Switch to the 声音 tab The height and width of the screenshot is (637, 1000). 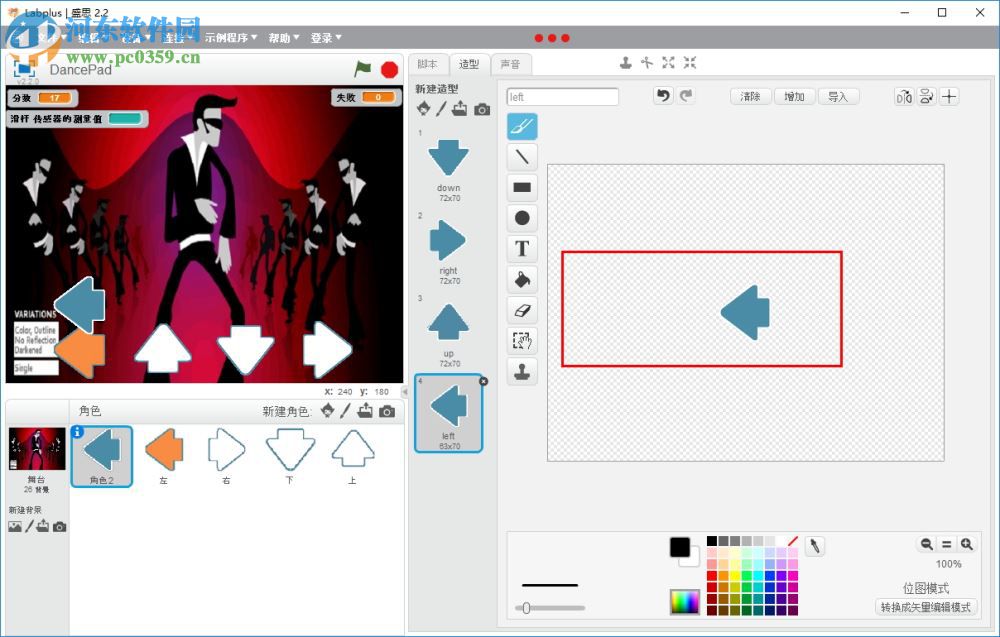(x=510, y=64)
